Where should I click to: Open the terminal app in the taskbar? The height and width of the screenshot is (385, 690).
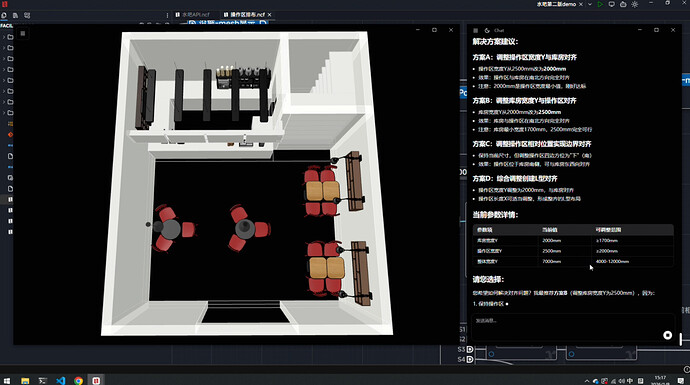pos(43,381)
